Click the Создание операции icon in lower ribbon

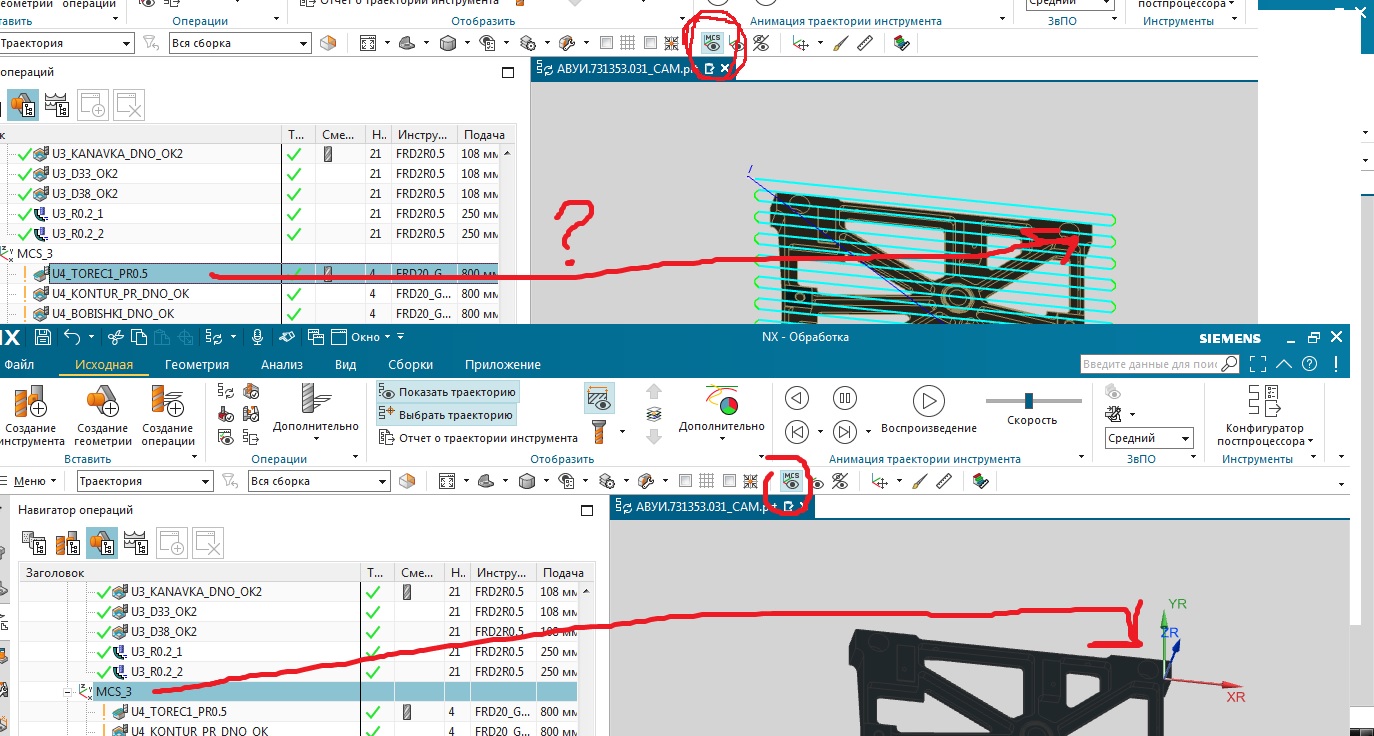point(168,402)
